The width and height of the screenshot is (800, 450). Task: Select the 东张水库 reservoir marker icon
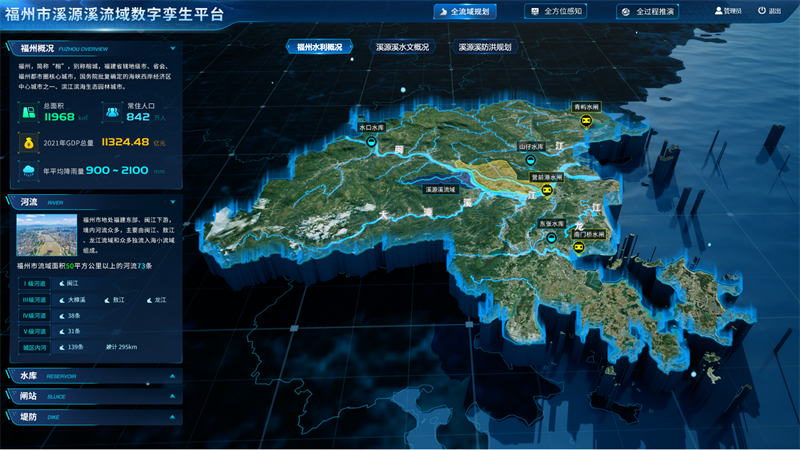pos(551,238)
